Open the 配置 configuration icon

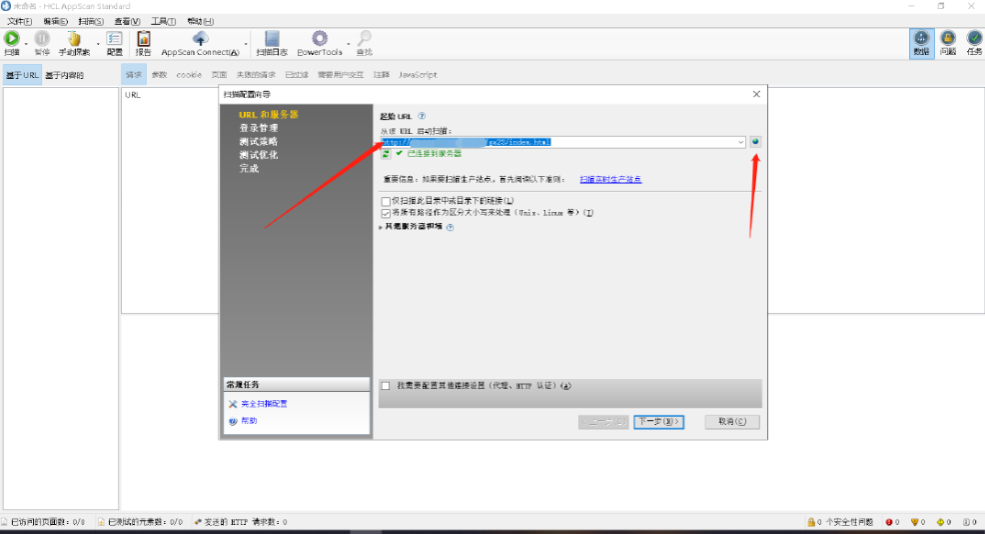tap(114, 38)
